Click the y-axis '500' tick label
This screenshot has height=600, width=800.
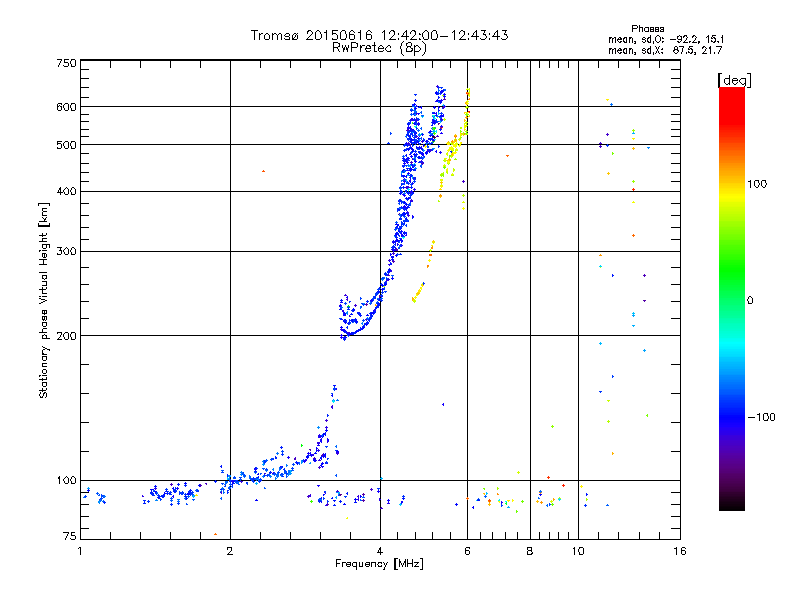click(x=67, y=145)
